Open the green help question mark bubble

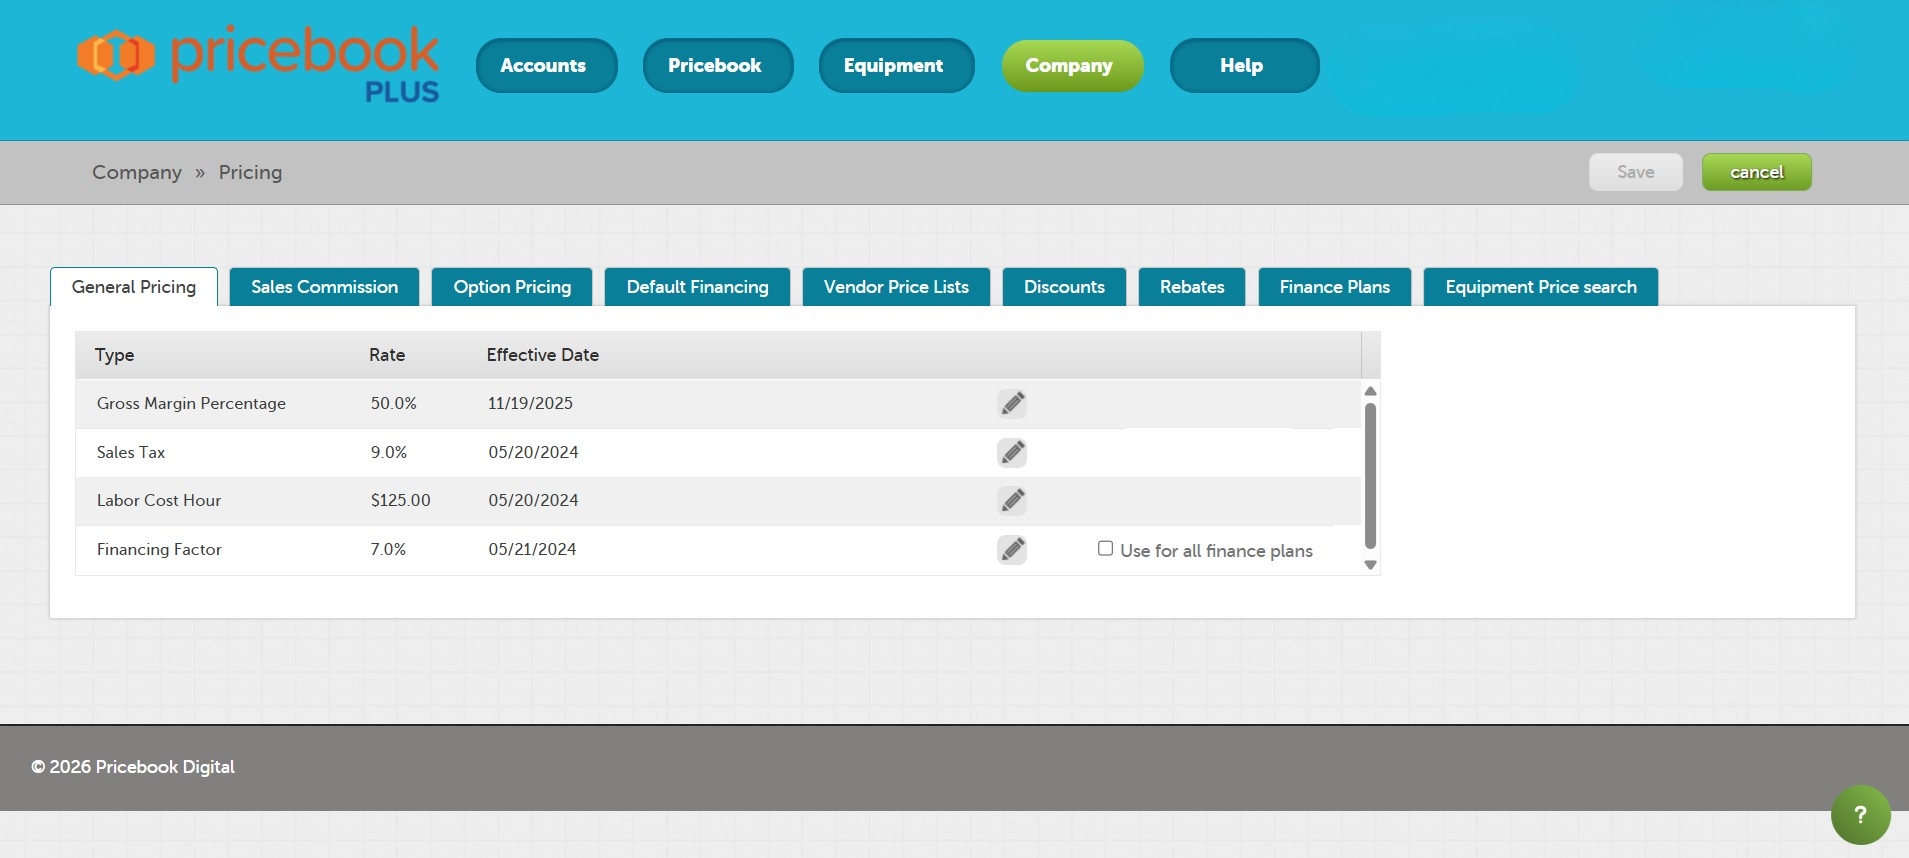point(1860,815)
